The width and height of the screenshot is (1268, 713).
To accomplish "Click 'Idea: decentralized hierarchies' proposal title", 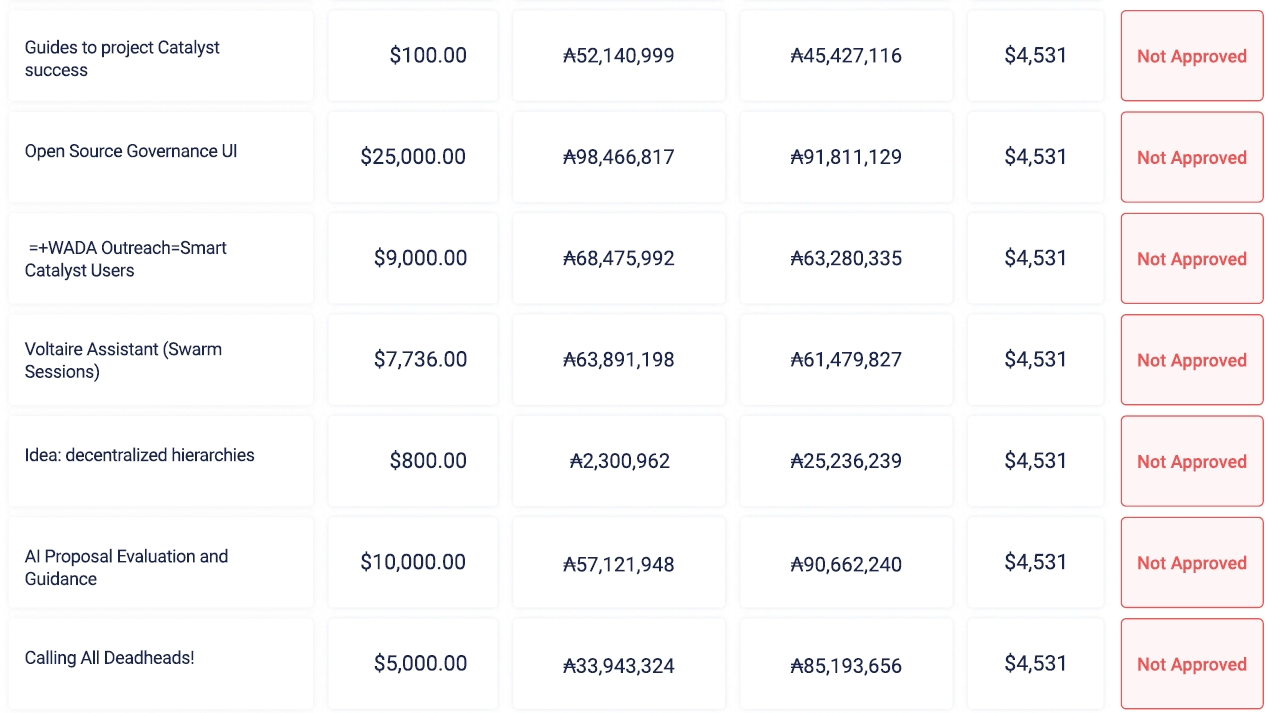I will tap(139, 455).
